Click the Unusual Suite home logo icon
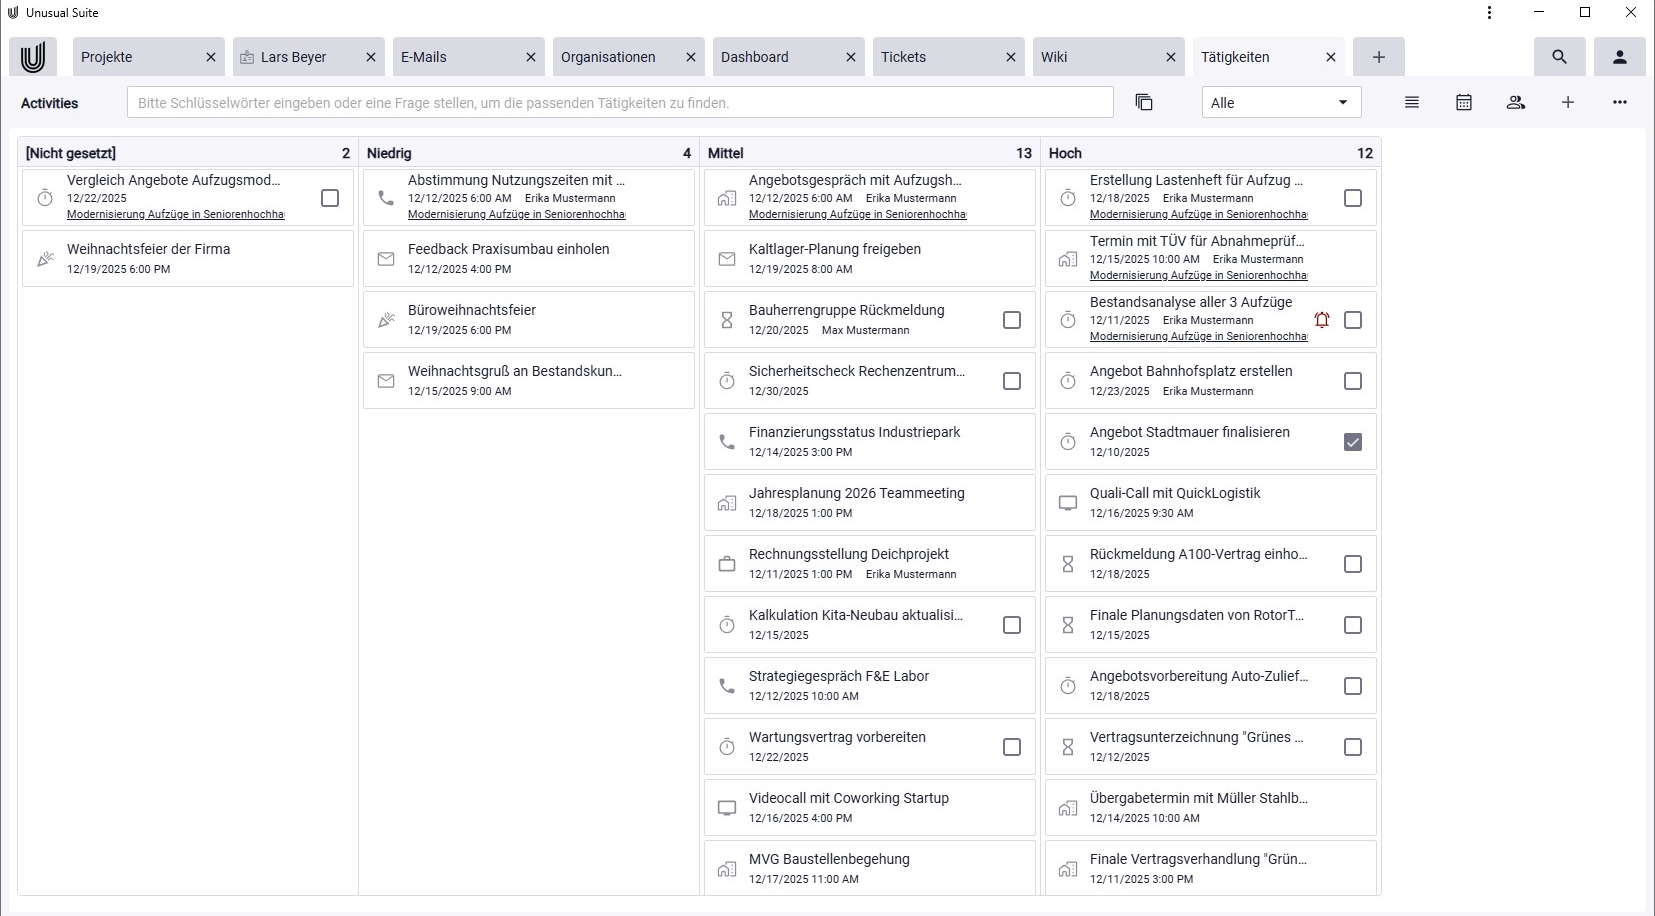 pos(33,57)
